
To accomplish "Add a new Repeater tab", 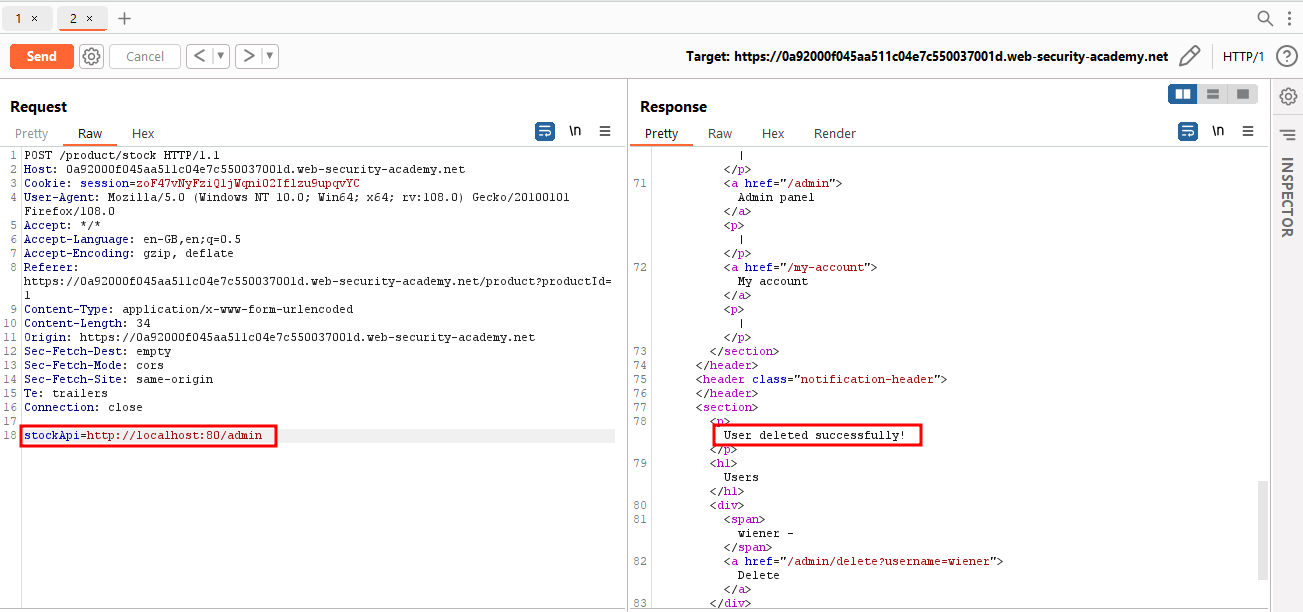I will [x=124, y=18].
